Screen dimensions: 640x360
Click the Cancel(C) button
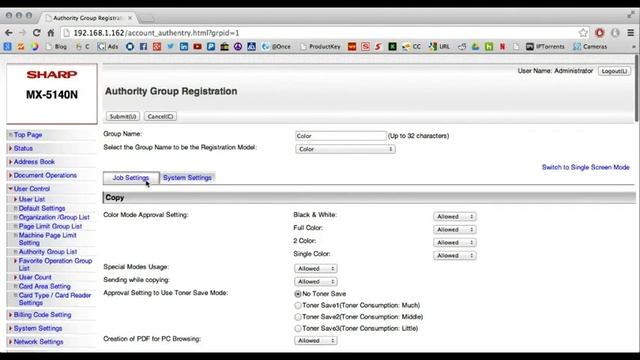160,116
